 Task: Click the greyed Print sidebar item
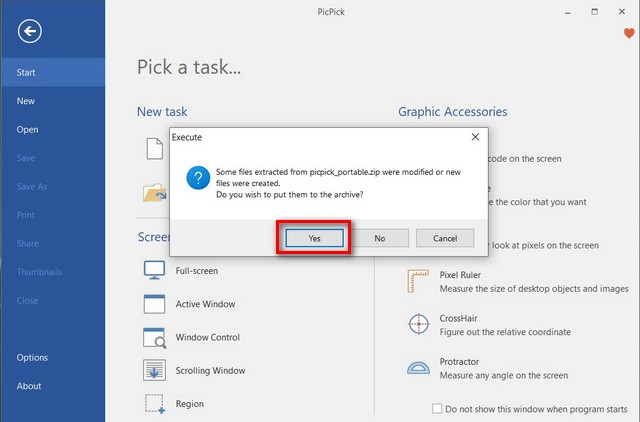[52, 215]
